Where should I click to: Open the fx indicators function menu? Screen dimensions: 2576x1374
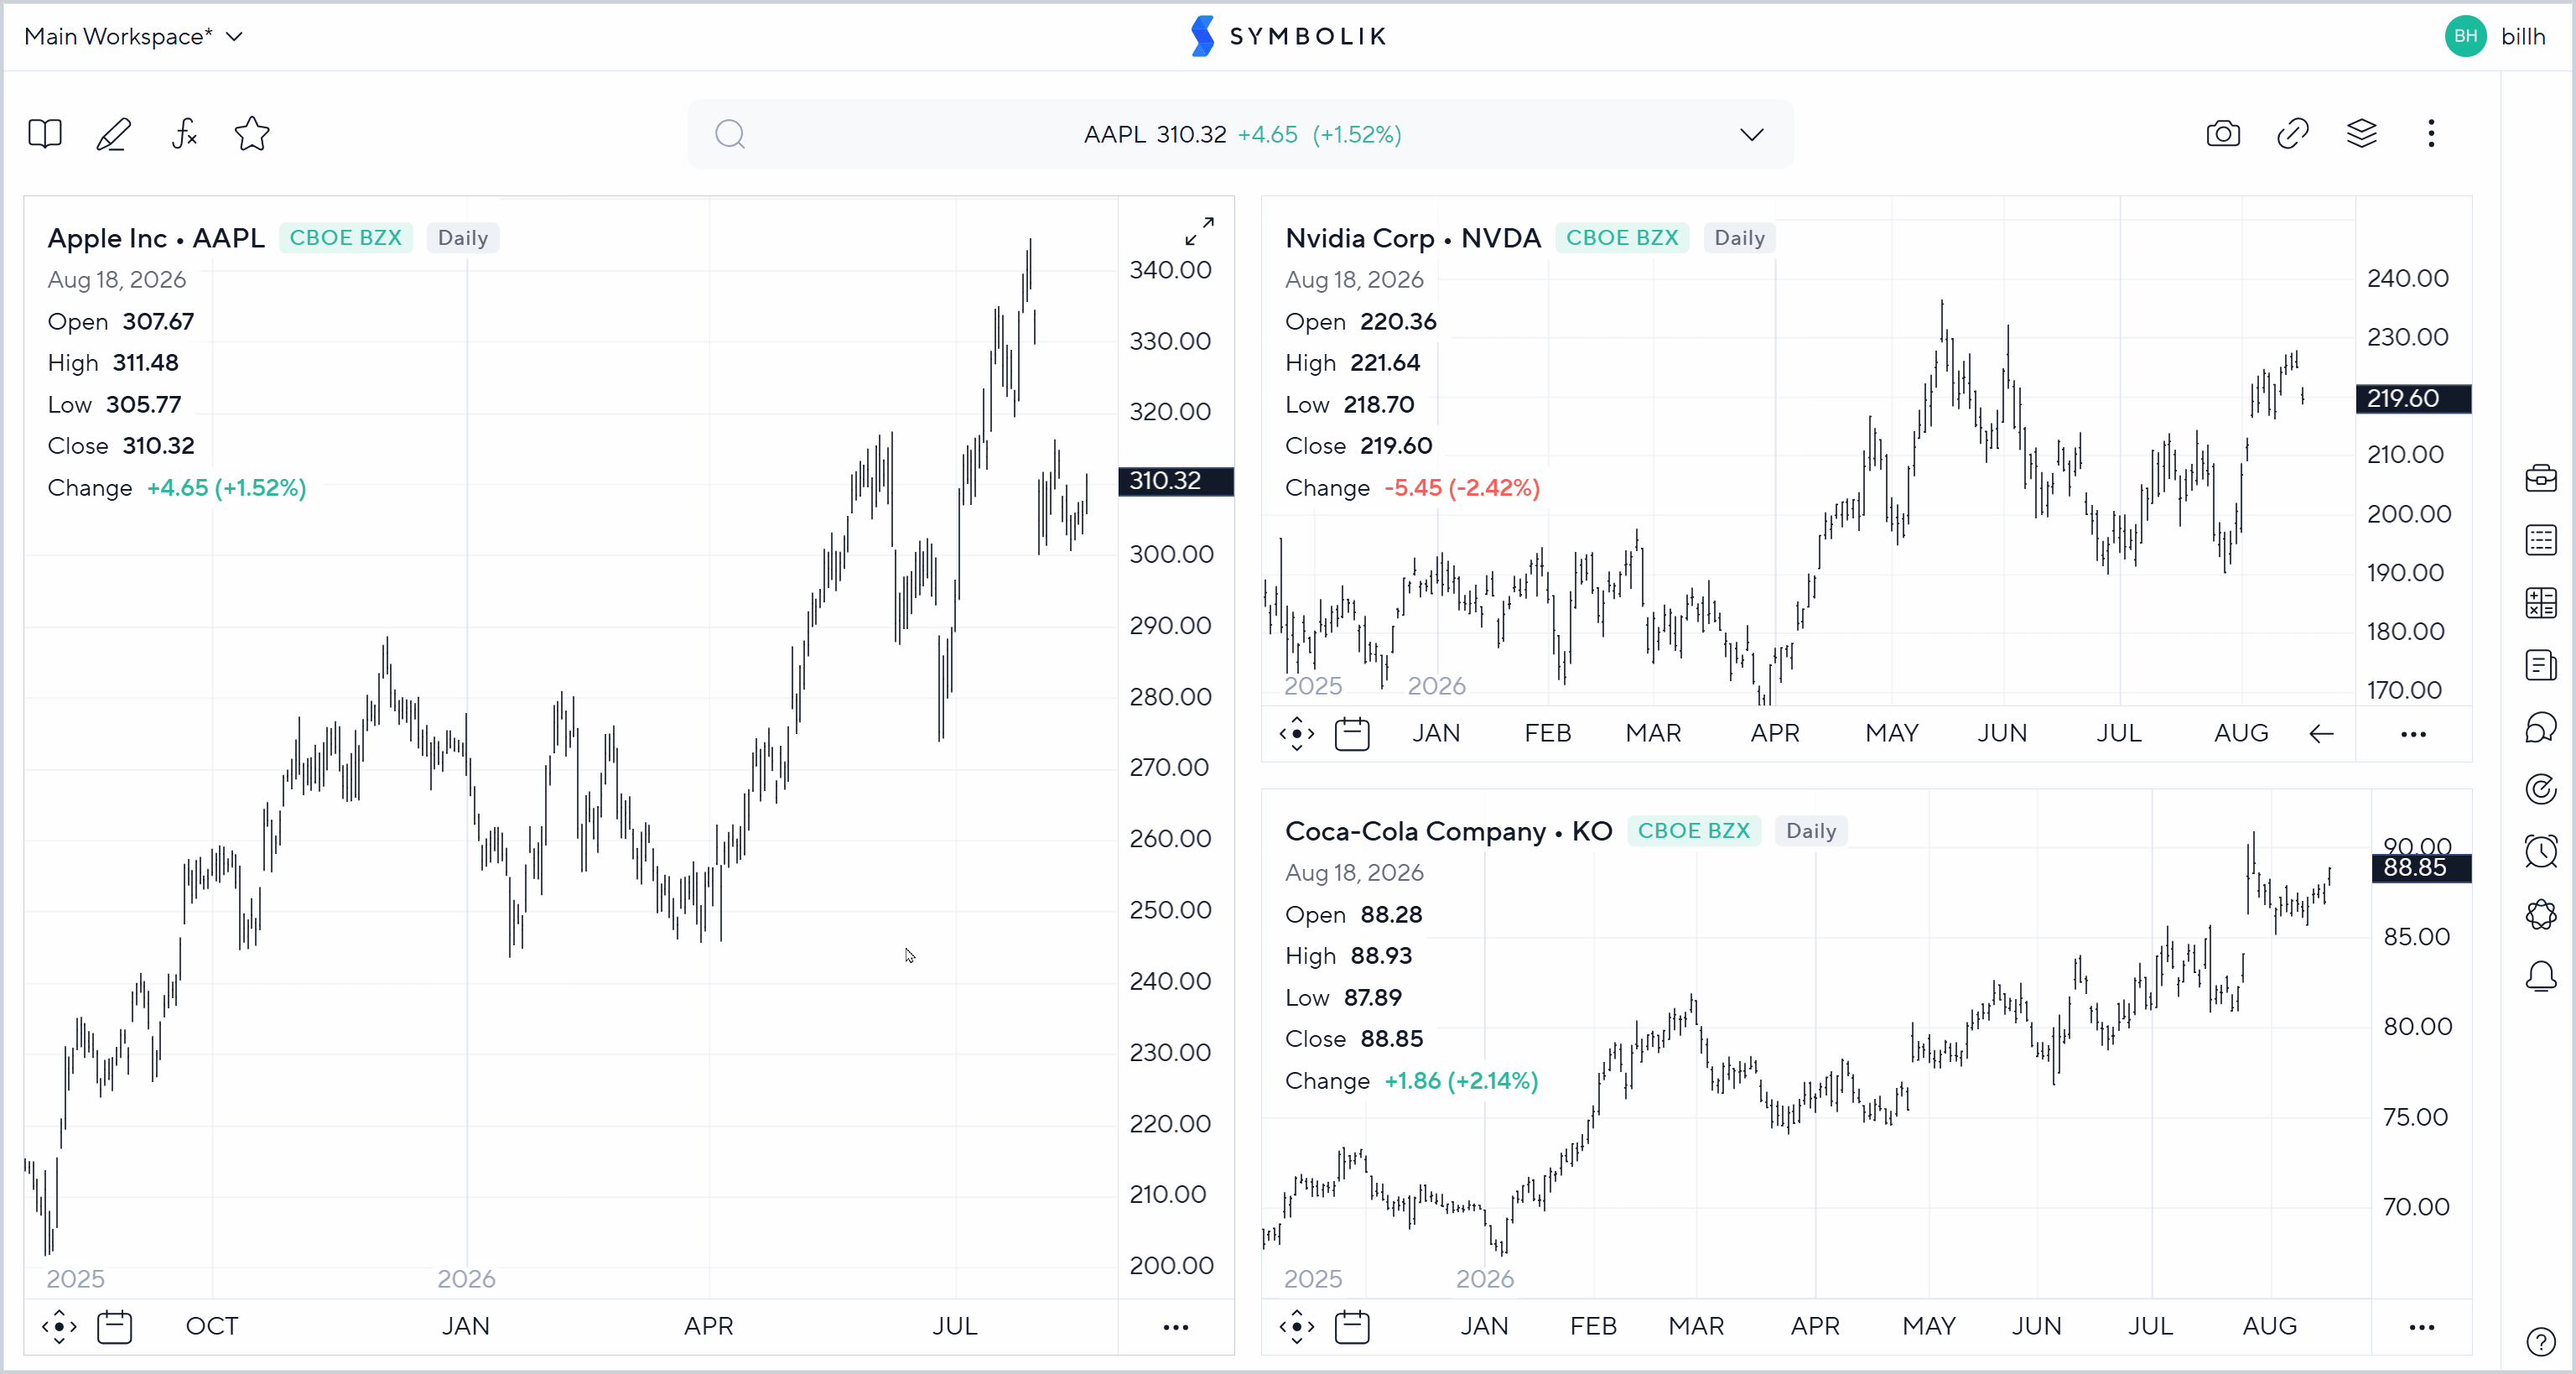pos(184,134)
